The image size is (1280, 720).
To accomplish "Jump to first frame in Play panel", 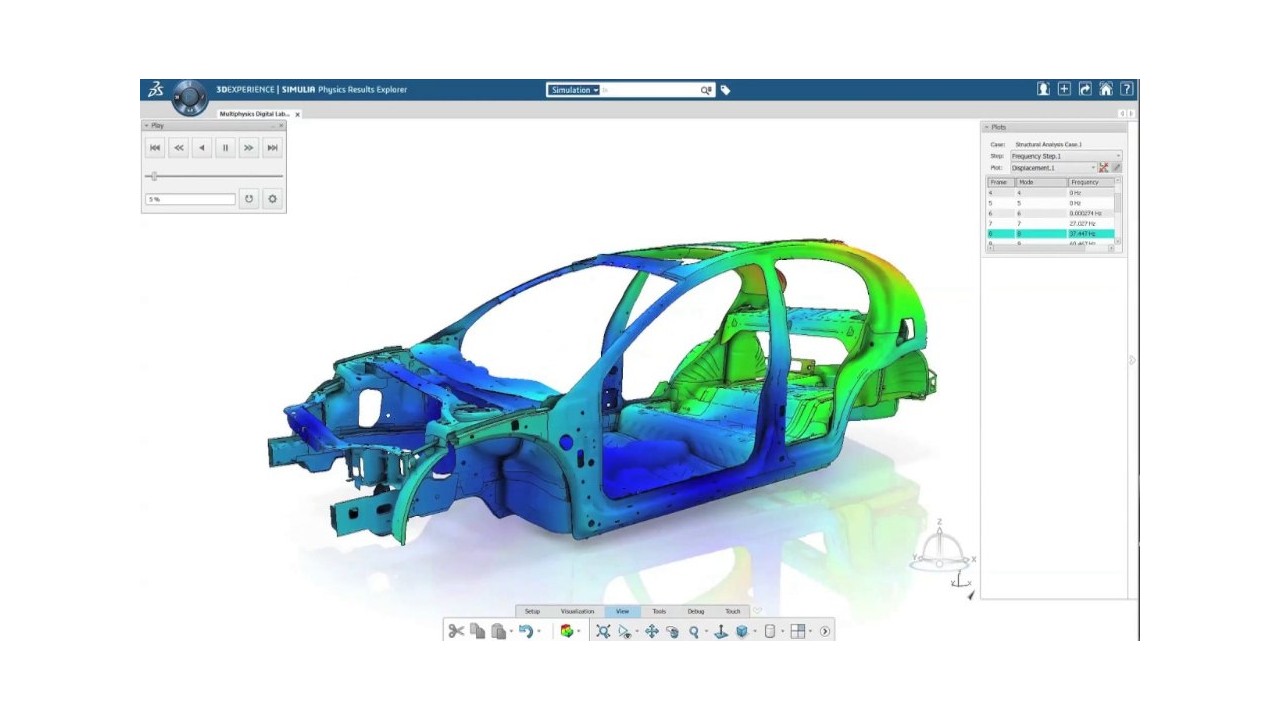I will (x=155, y=148).
